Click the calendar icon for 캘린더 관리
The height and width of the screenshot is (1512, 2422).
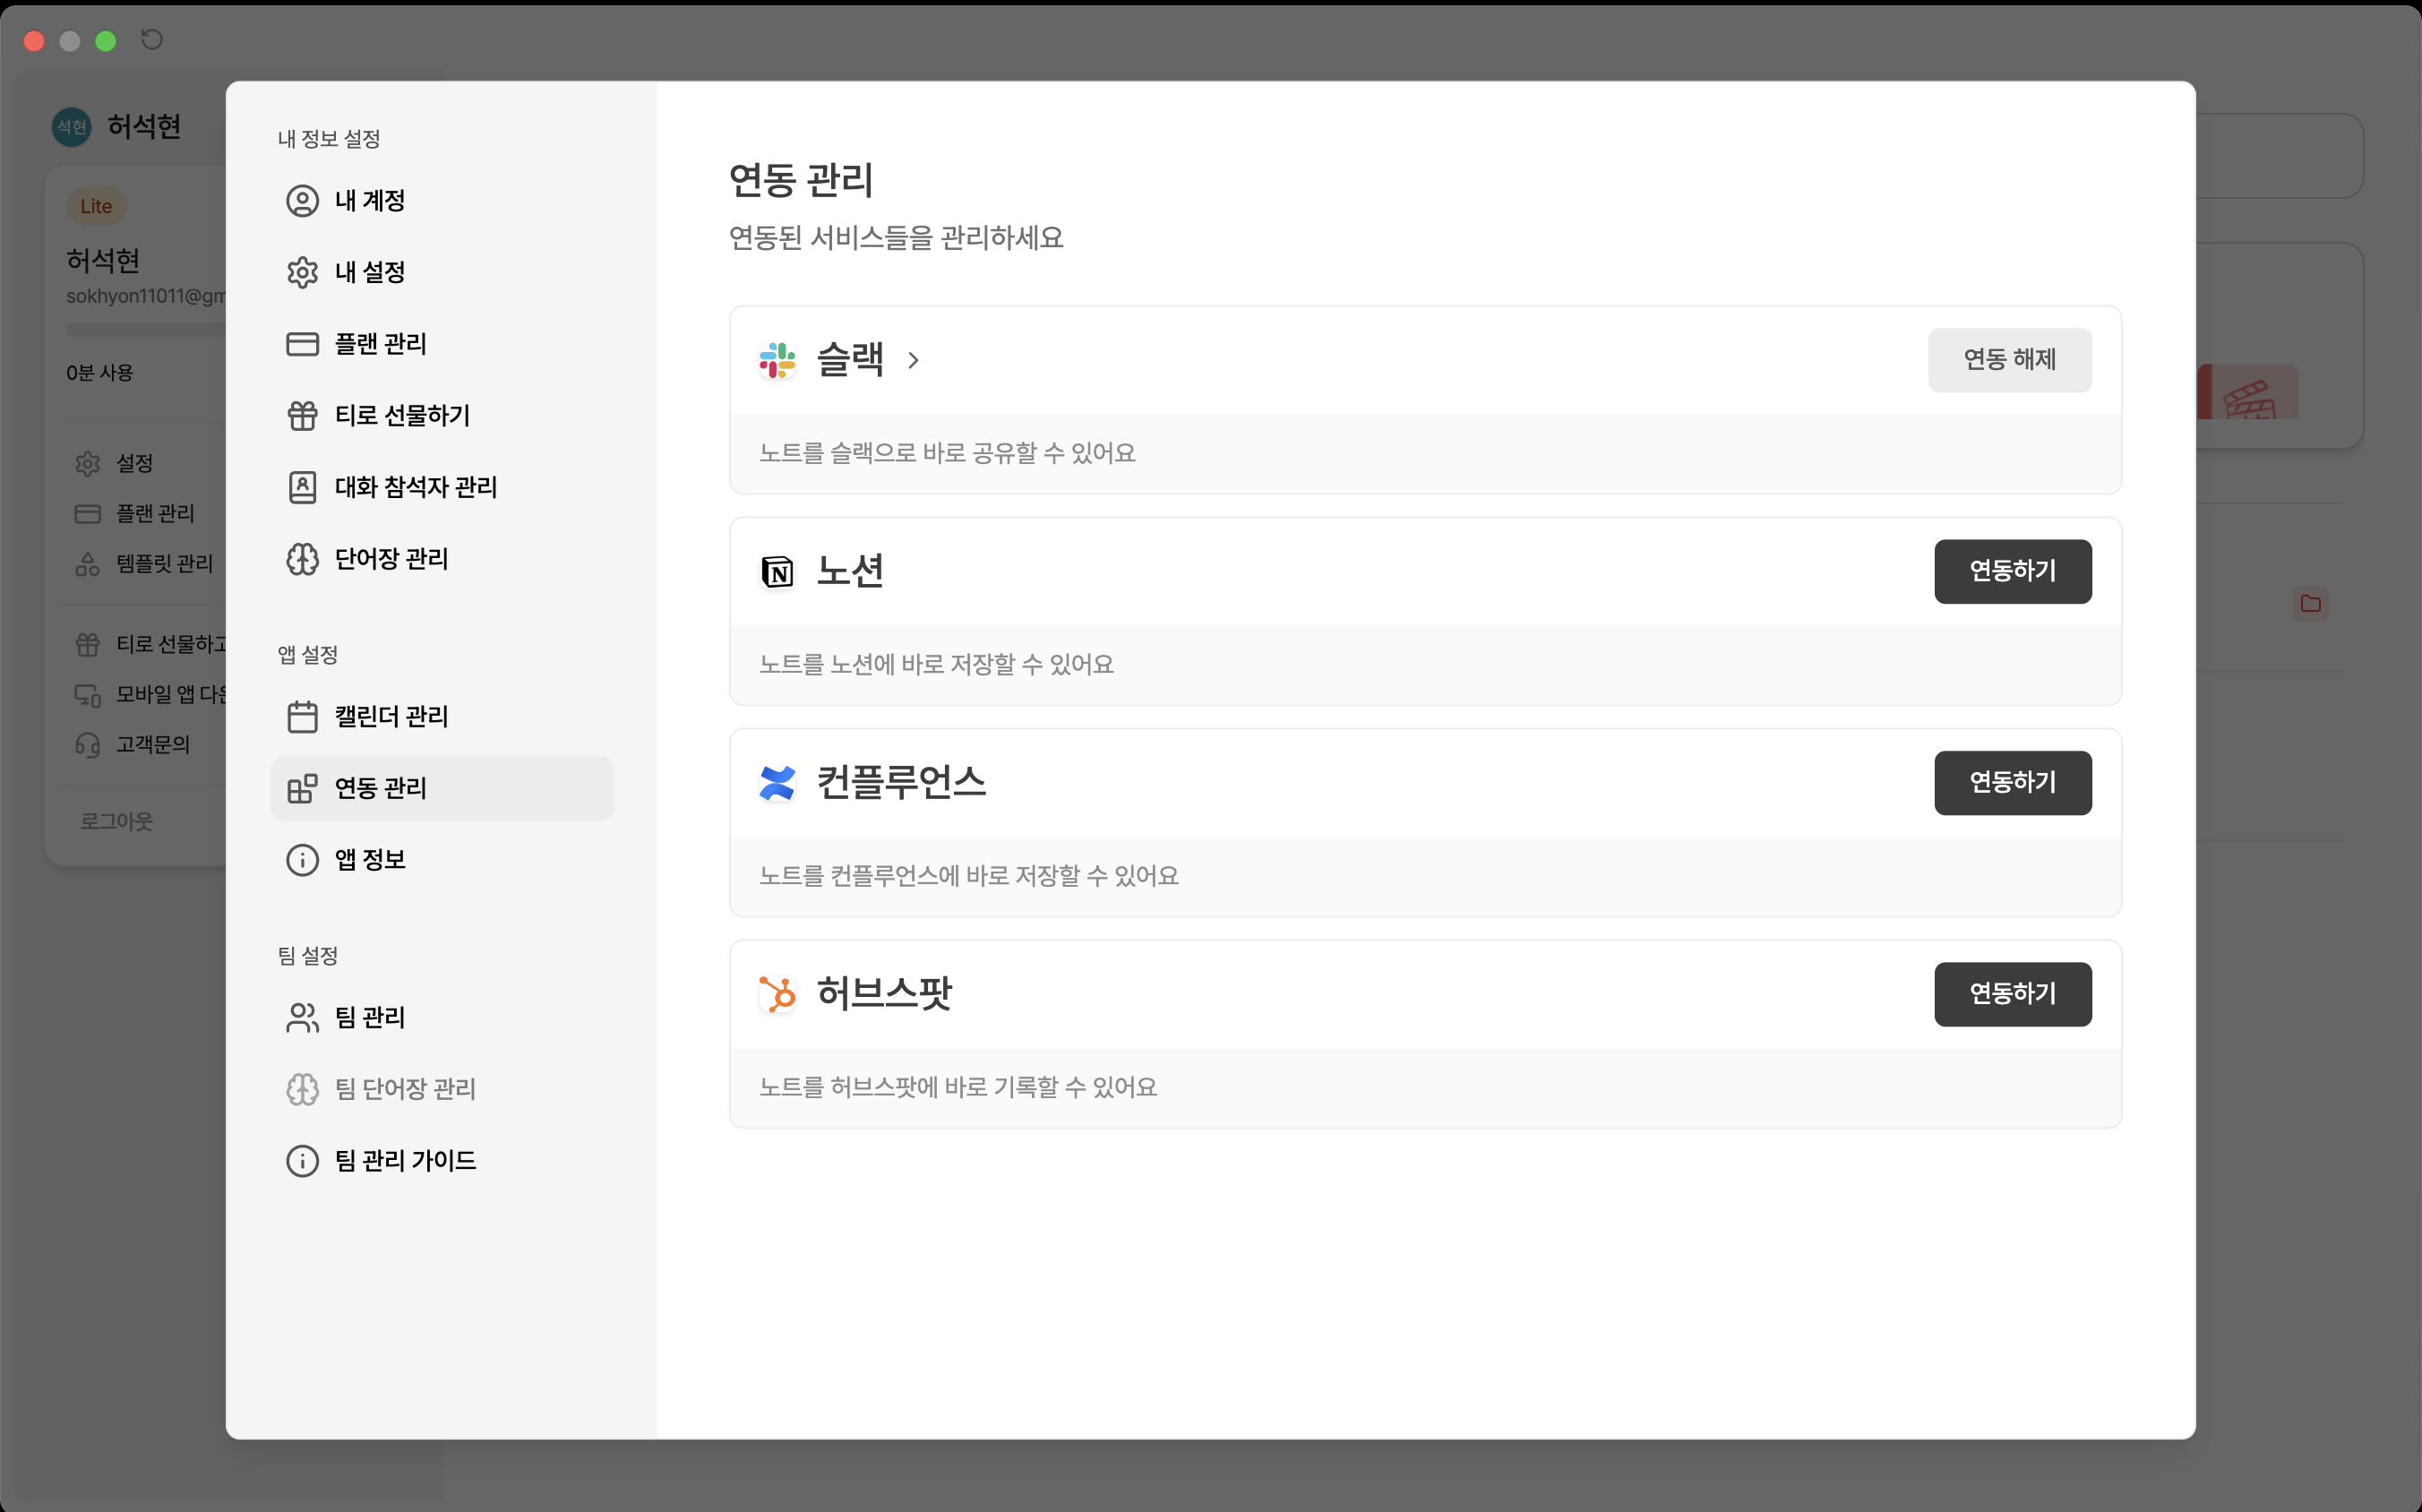(x=302, y=717)
